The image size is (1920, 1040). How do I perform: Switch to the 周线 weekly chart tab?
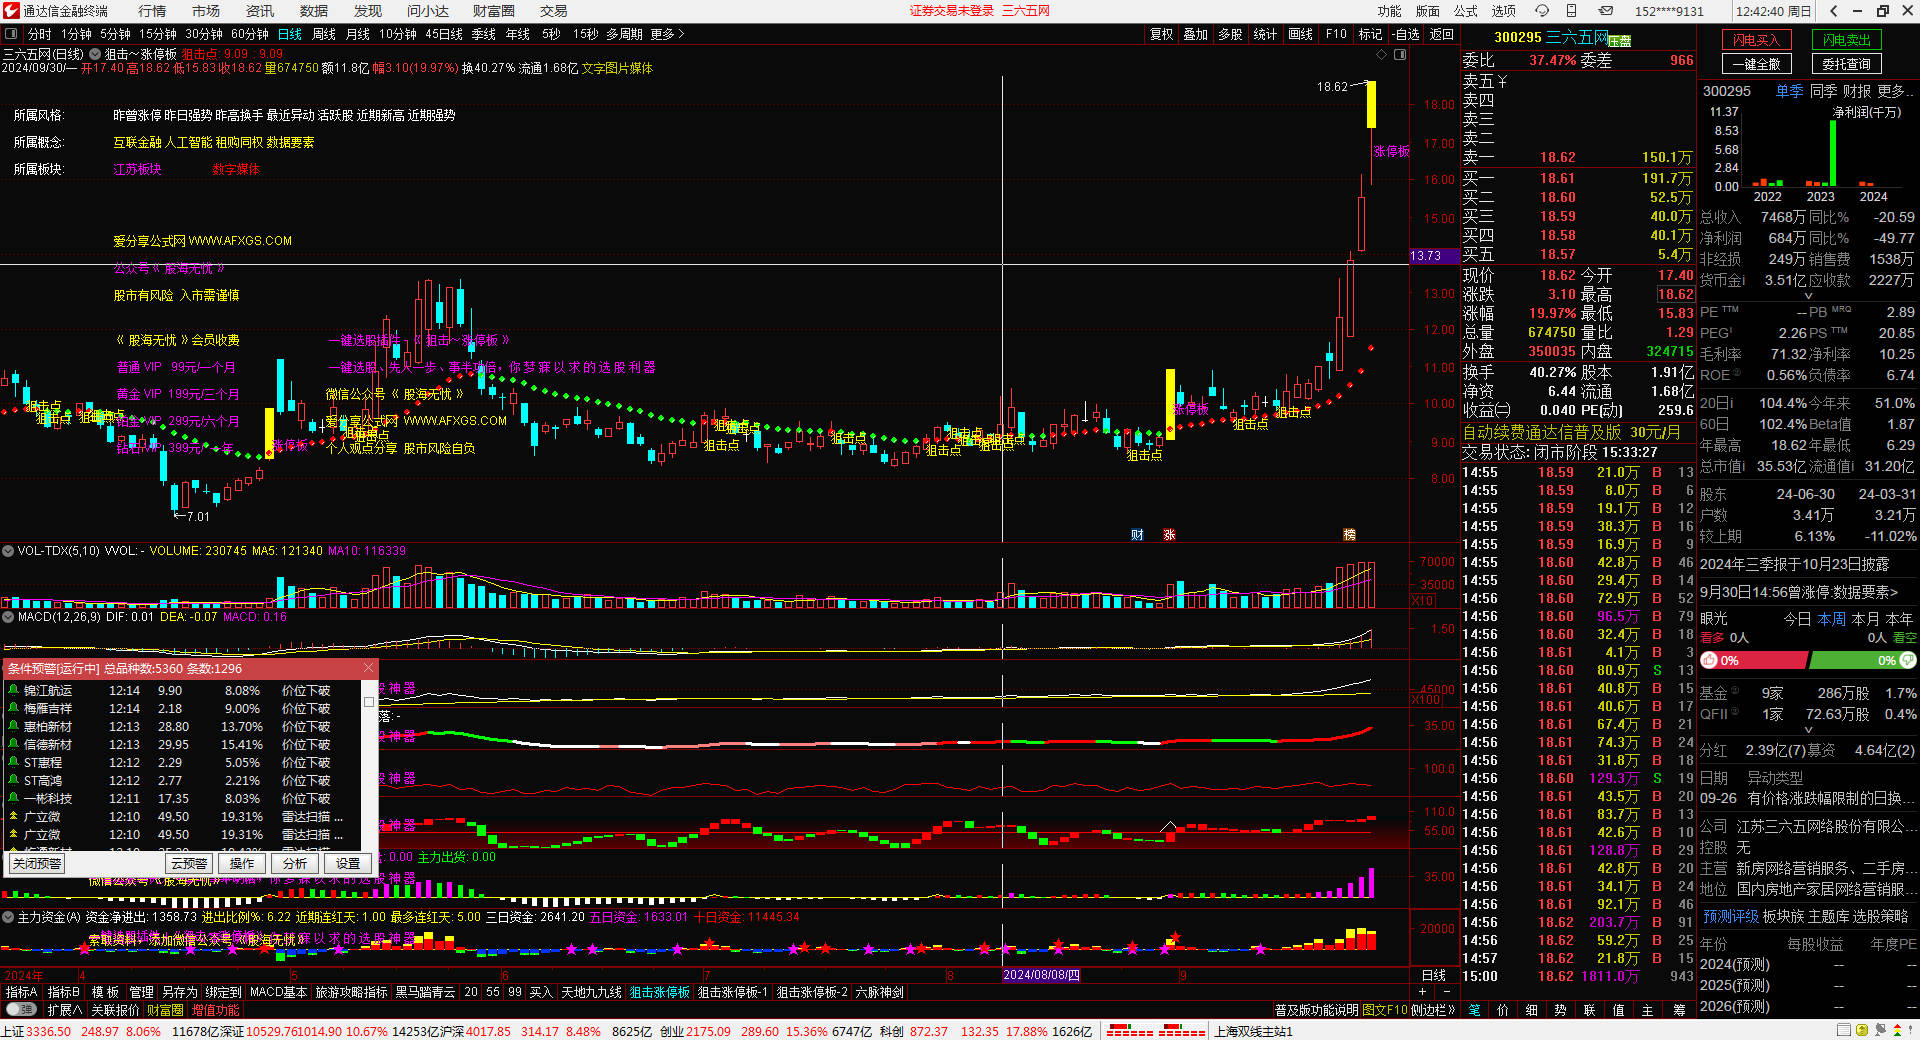tap(324, 34)
